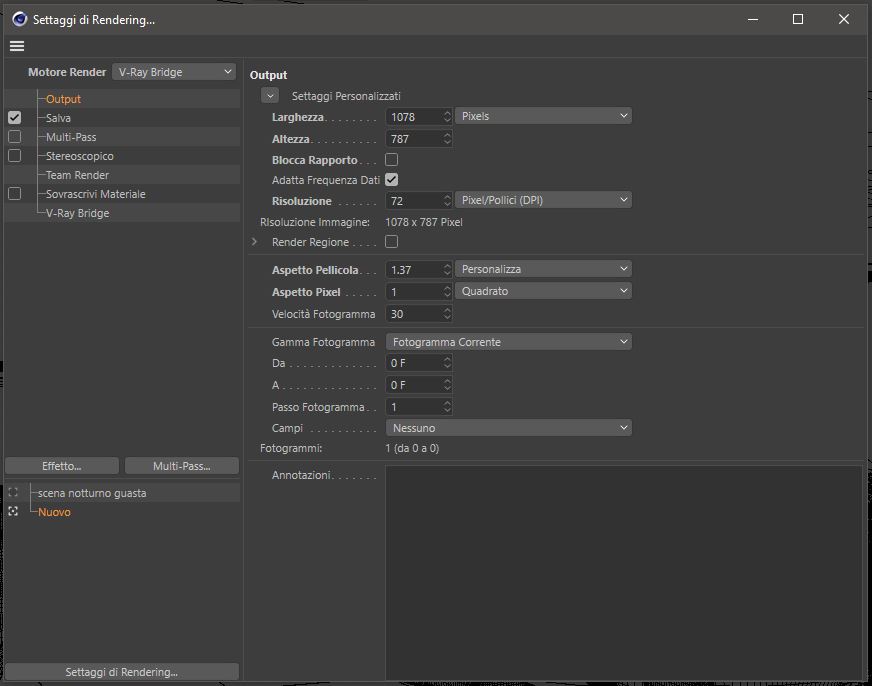The height and width of the screenshot is (686, 872).
Task: Select the Salva section
Action: click(x=58, y=118)
